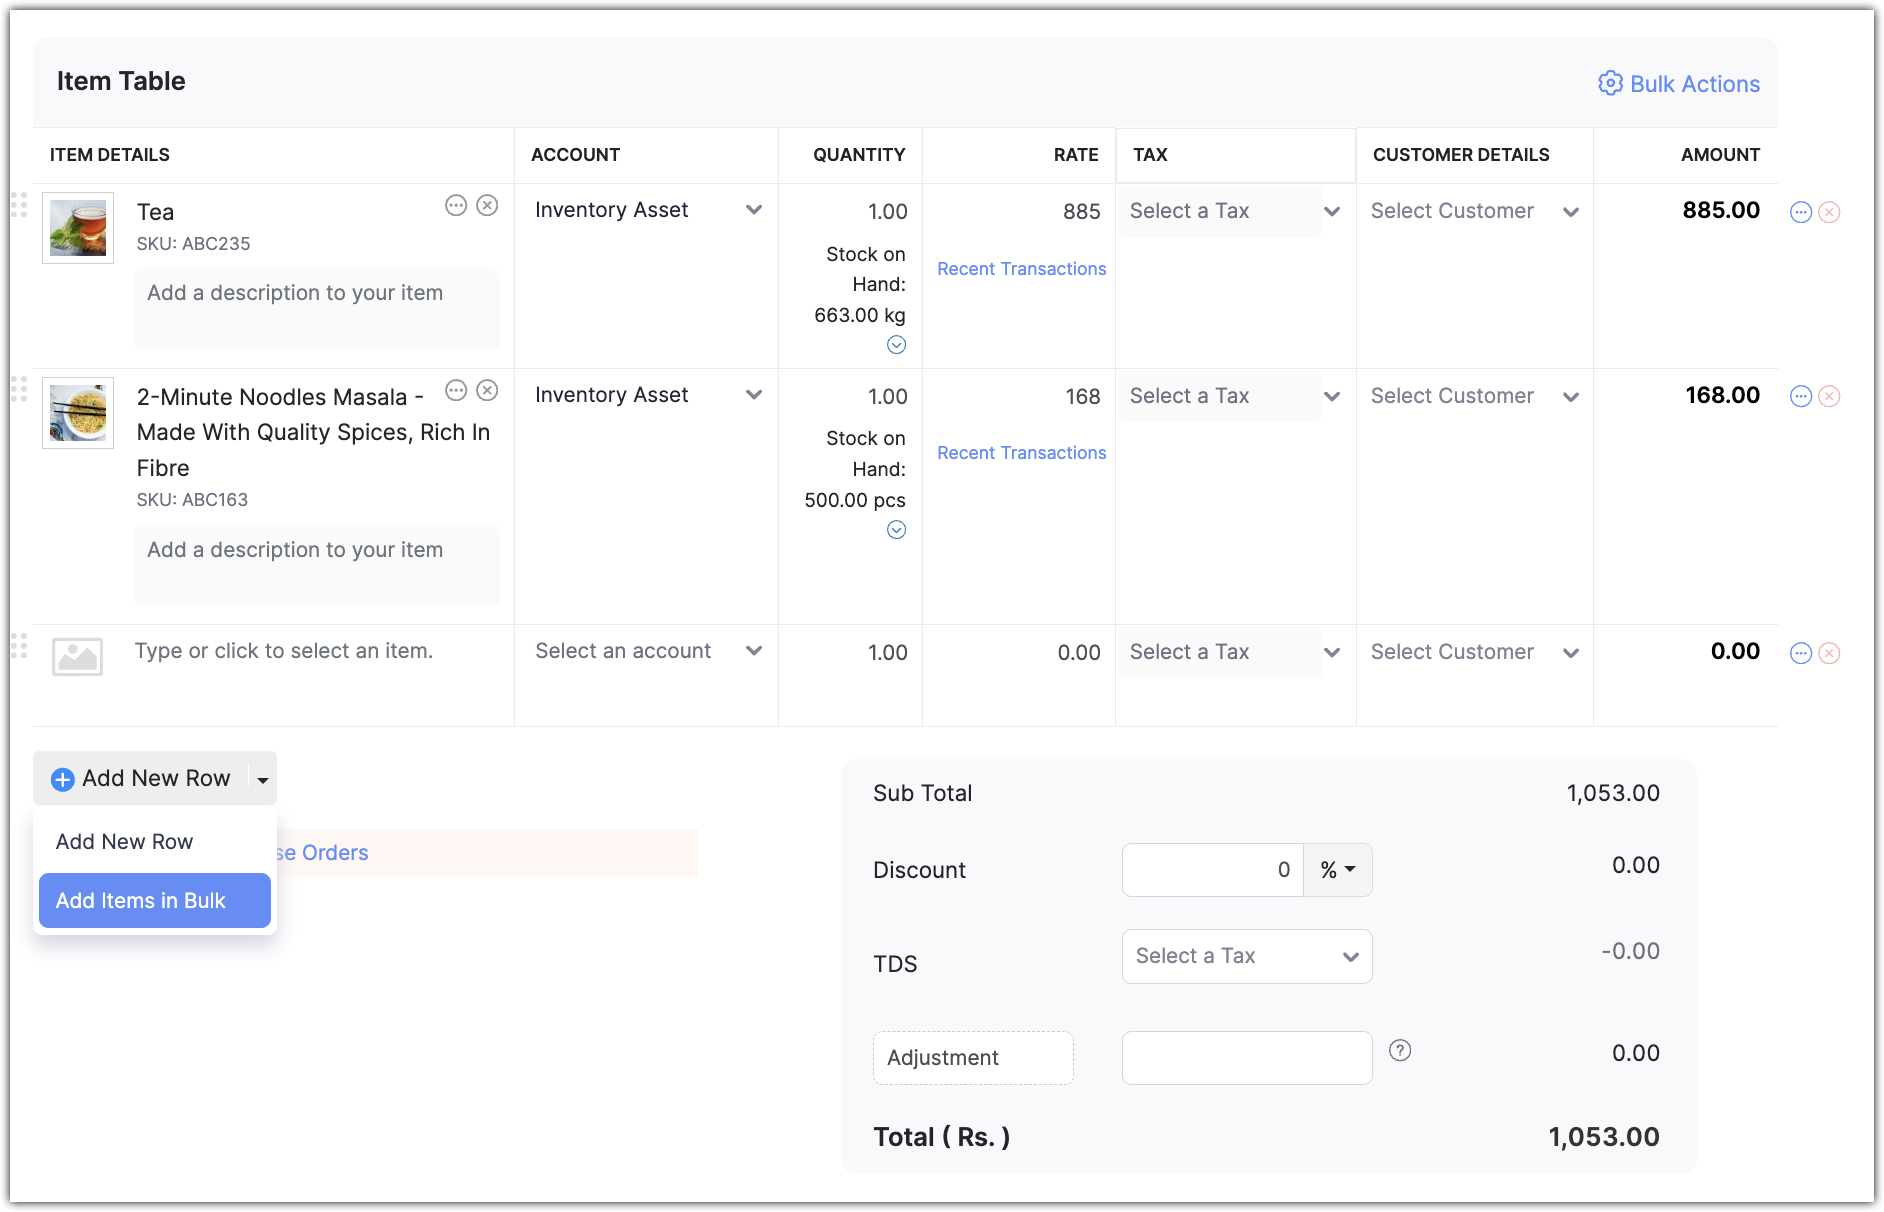
Task: Clear the noodles item using circled X
Action: coord(487,391)
